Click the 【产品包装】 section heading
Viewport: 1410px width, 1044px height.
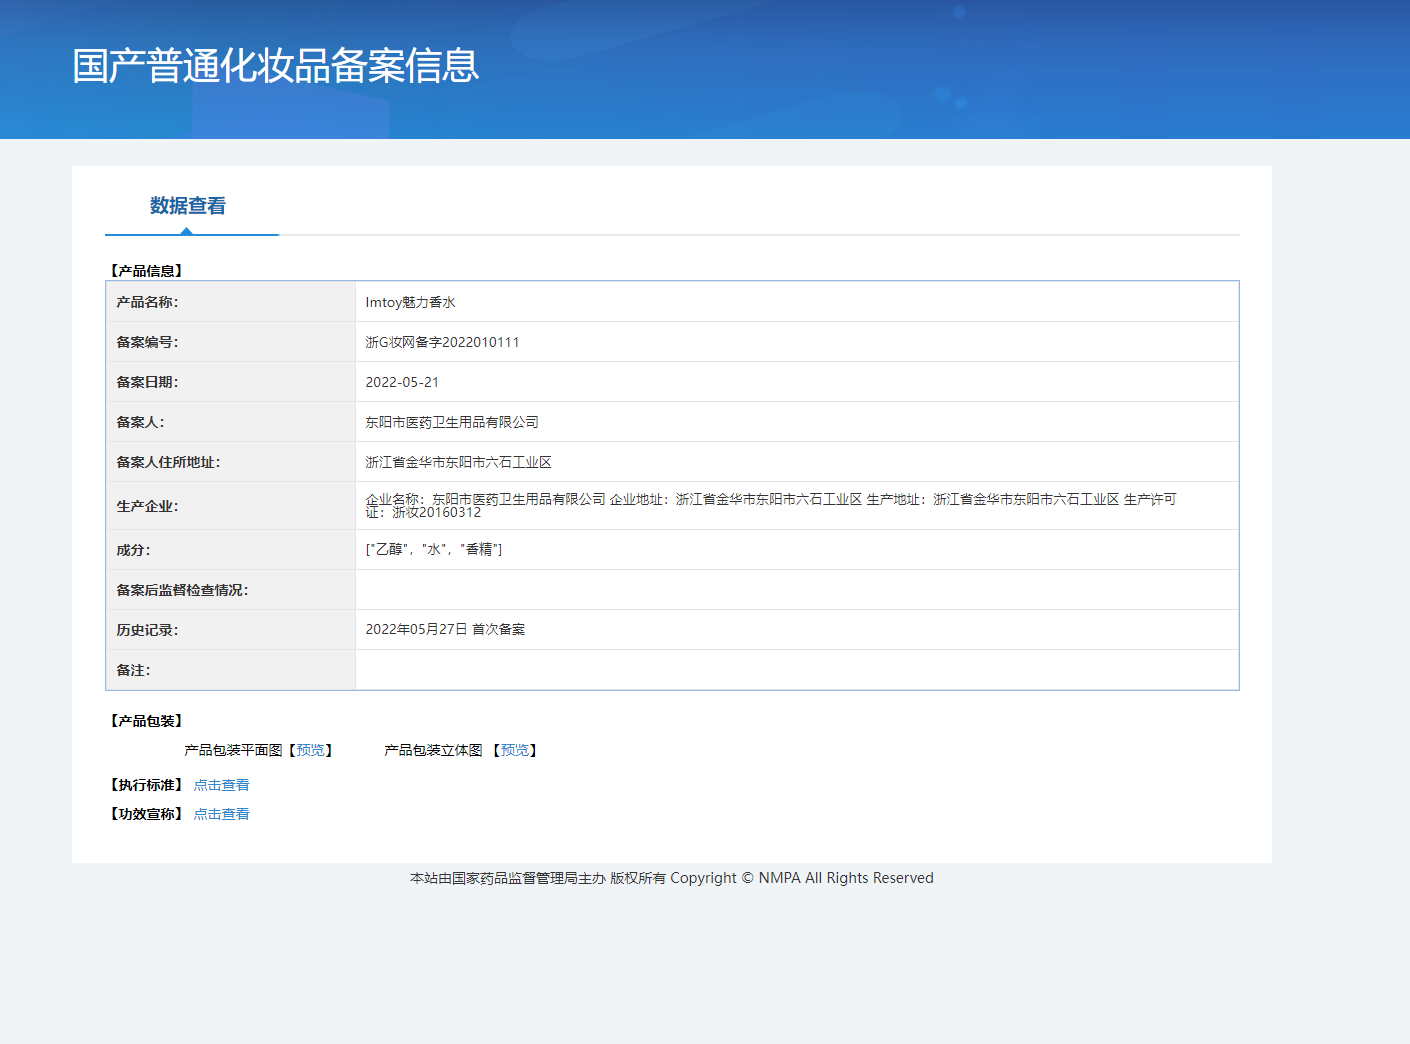click(146, 721)
